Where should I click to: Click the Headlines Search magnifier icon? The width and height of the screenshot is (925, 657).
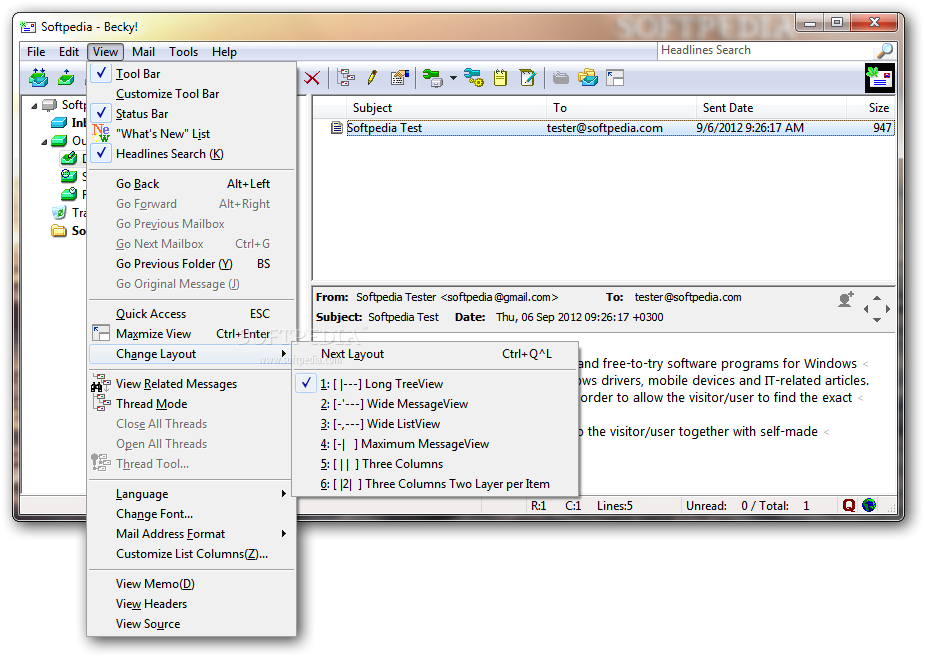click(884, 51)
